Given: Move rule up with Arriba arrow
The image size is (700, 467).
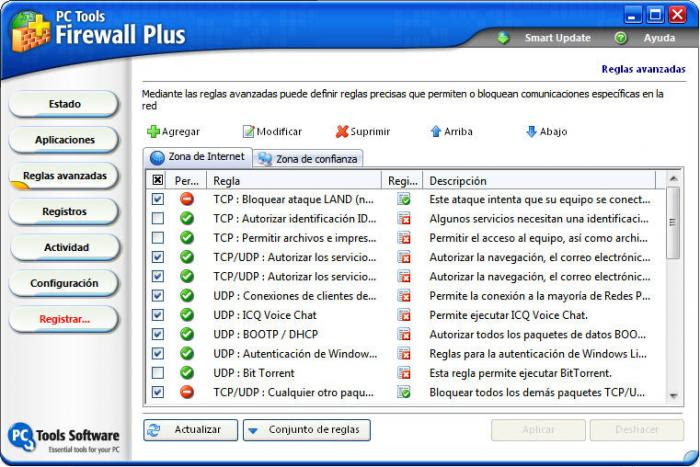Looking at the screenshot, I should (436, 131).
